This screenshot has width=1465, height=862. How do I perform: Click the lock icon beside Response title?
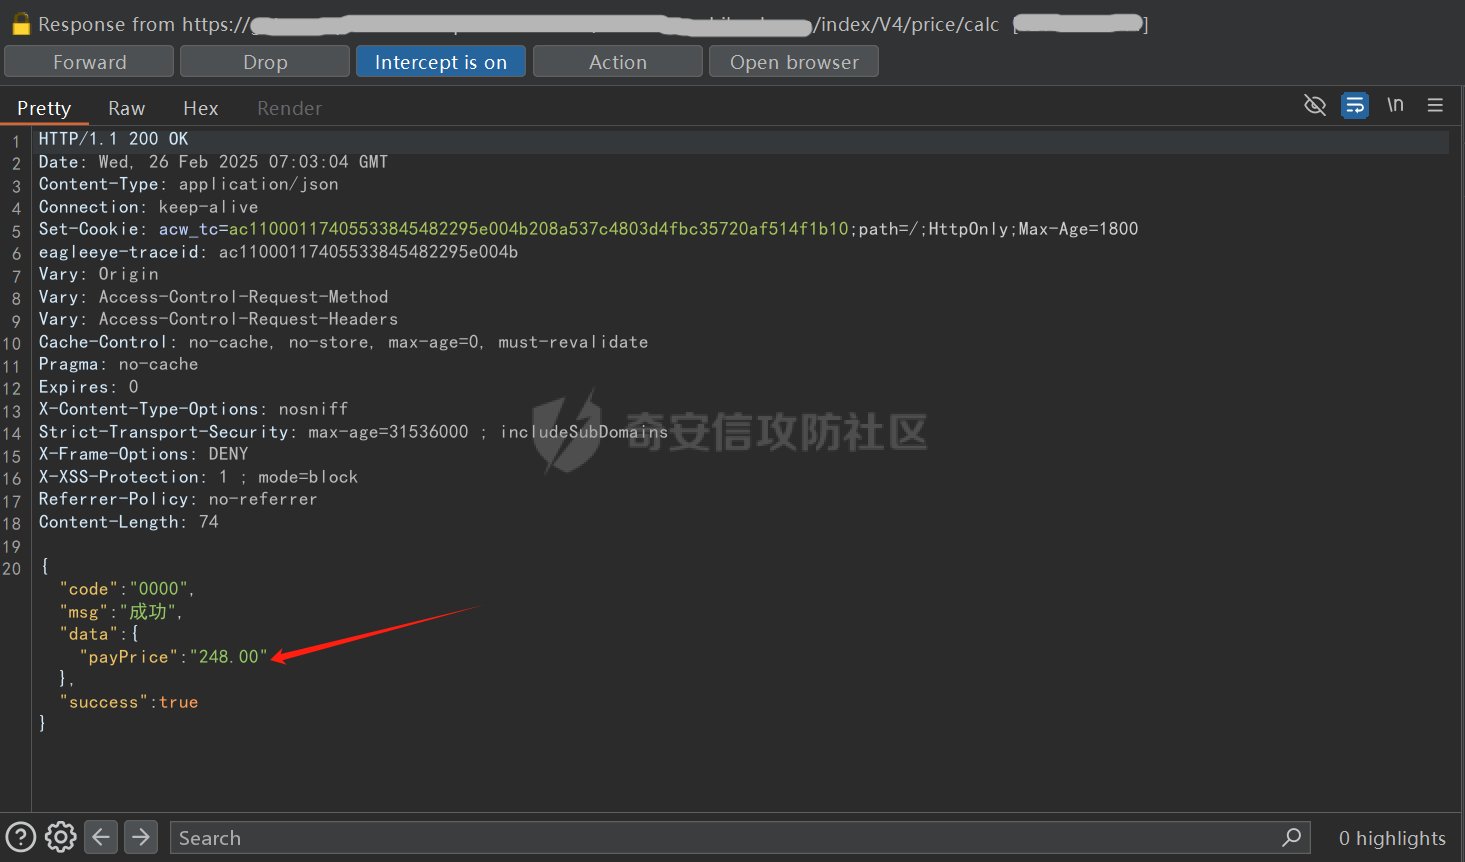point(20,24)
